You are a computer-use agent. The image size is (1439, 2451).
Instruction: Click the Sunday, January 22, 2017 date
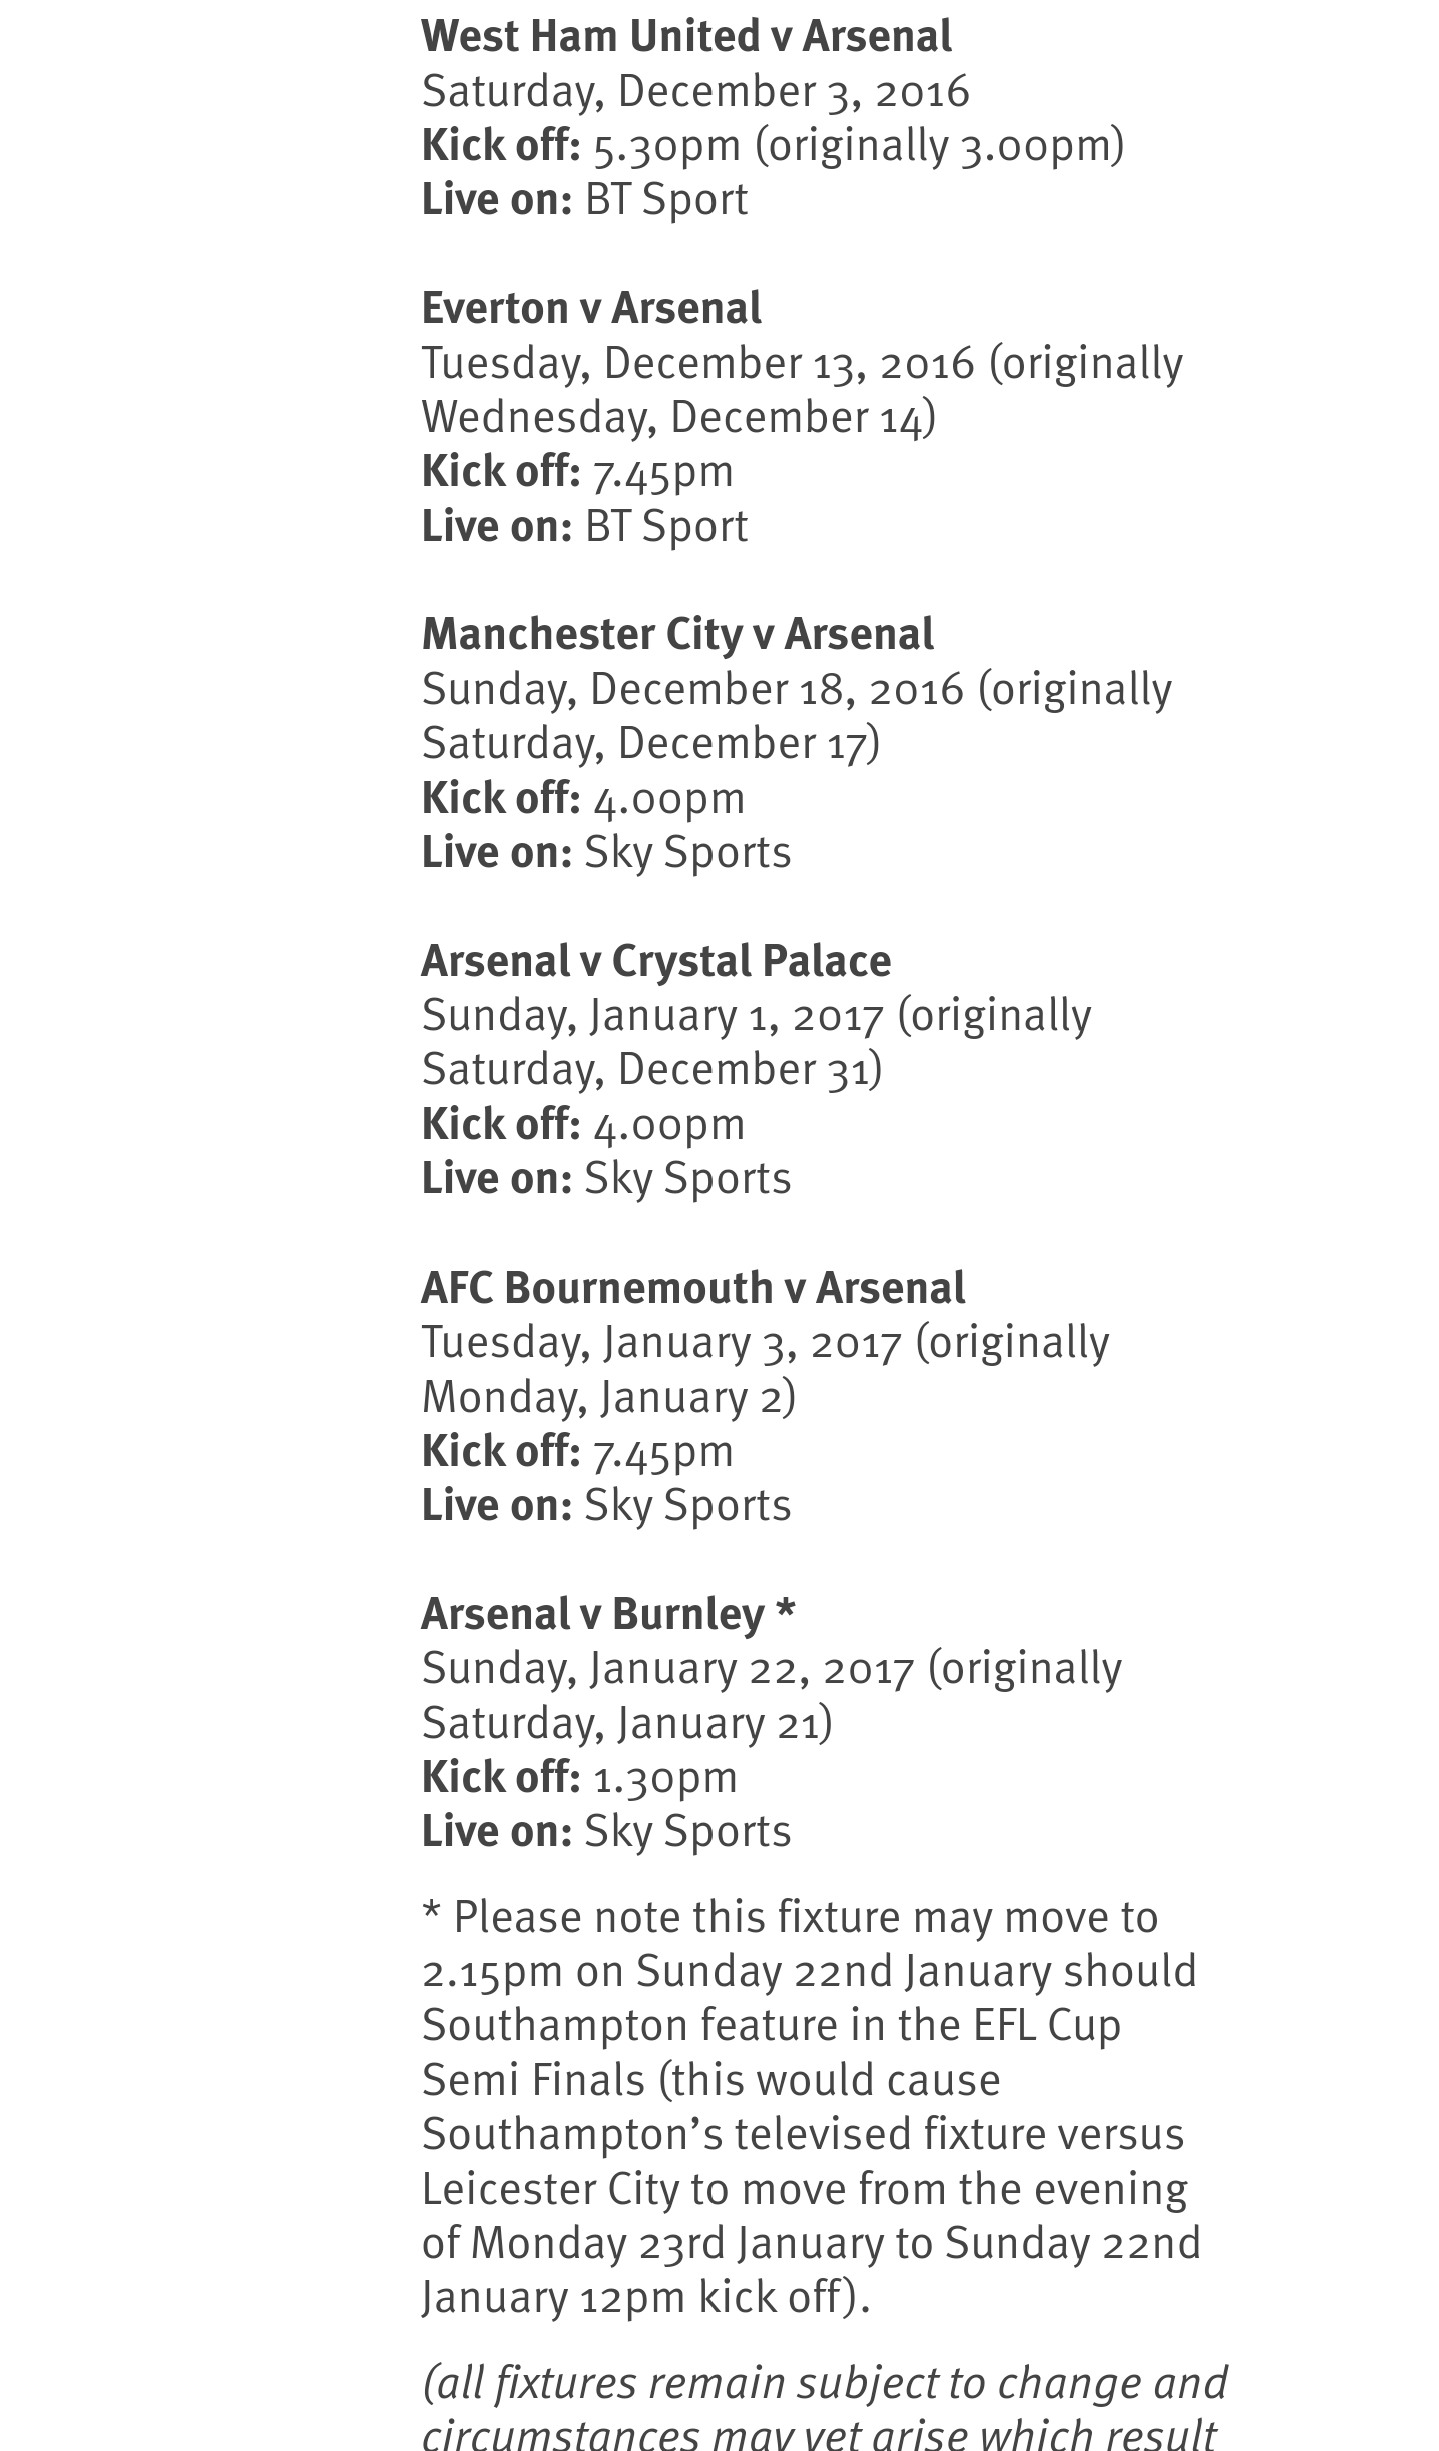click(x=667, y=1669)
